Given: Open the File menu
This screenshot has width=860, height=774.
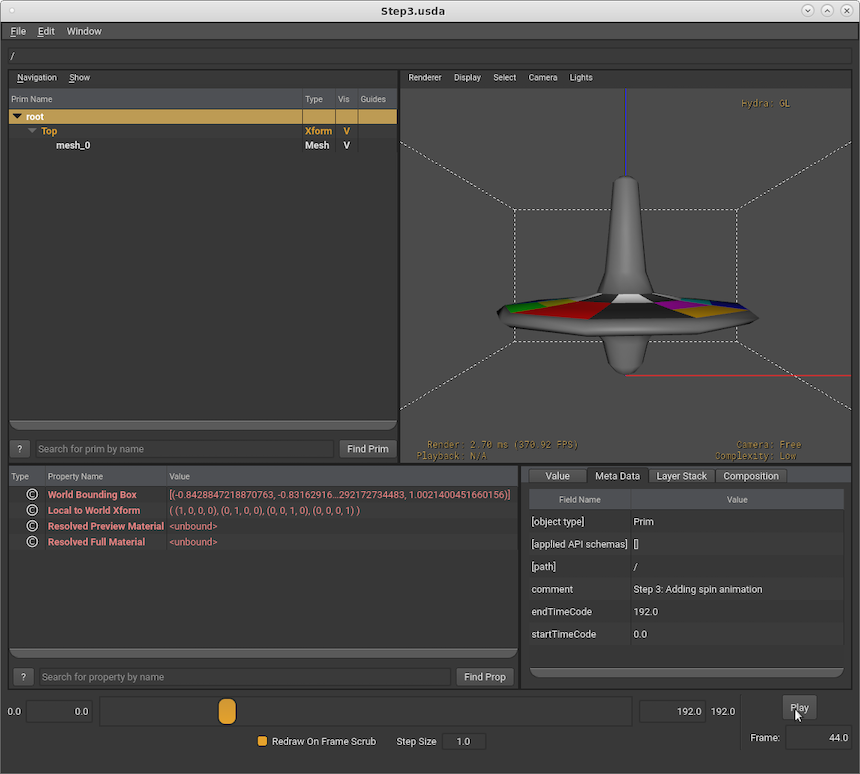Looking at the screenshot, I should [x=18, y=31].
